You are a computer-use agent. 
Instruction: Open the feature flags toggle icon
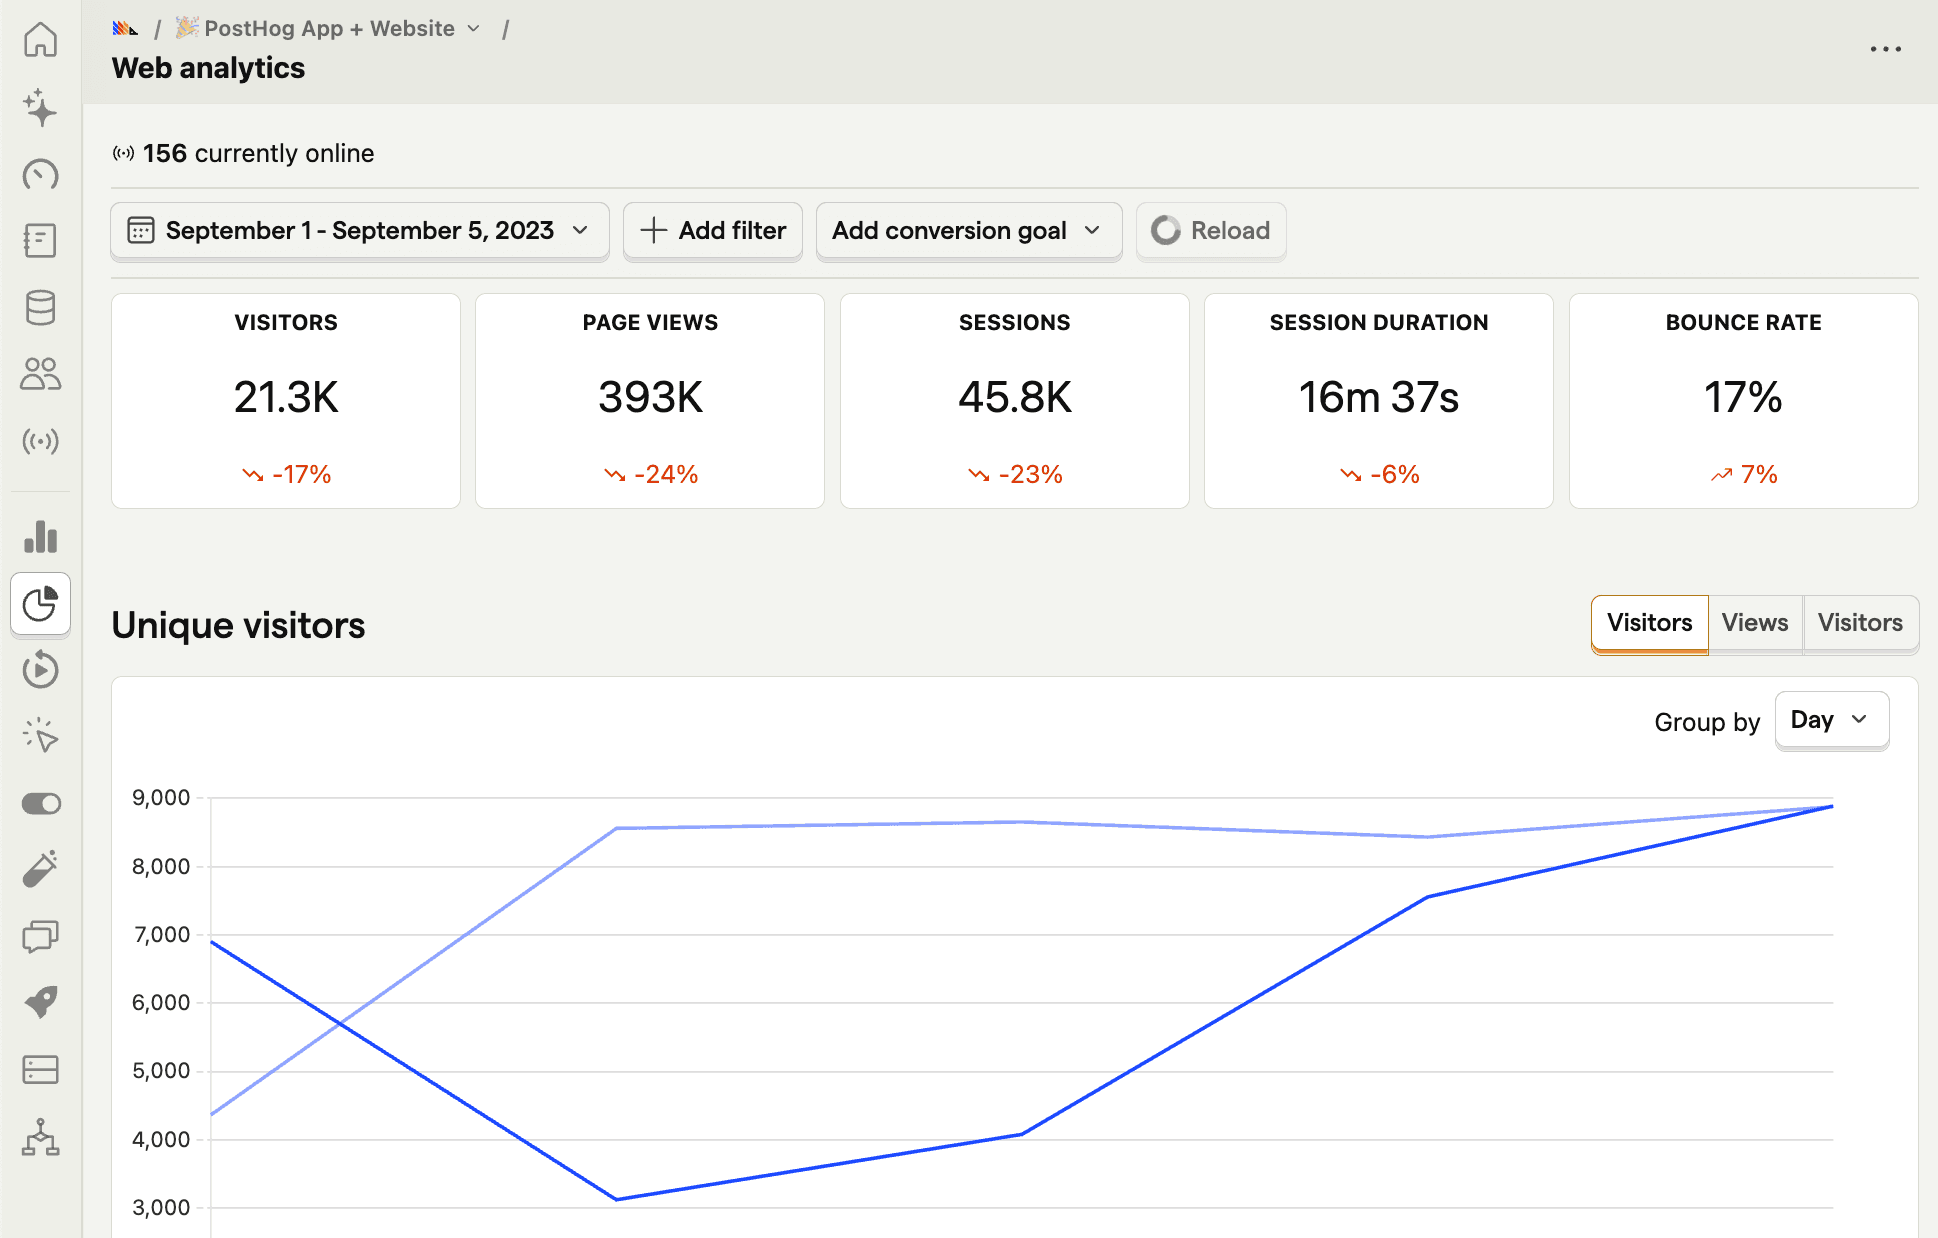pos(40,804)
